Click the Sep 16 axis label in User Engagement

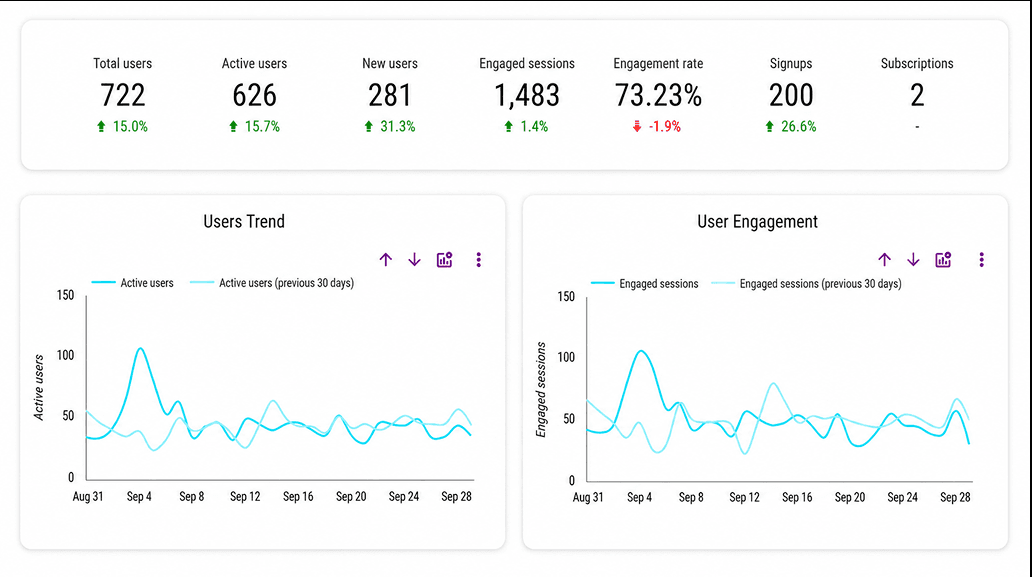coord(797,497)
